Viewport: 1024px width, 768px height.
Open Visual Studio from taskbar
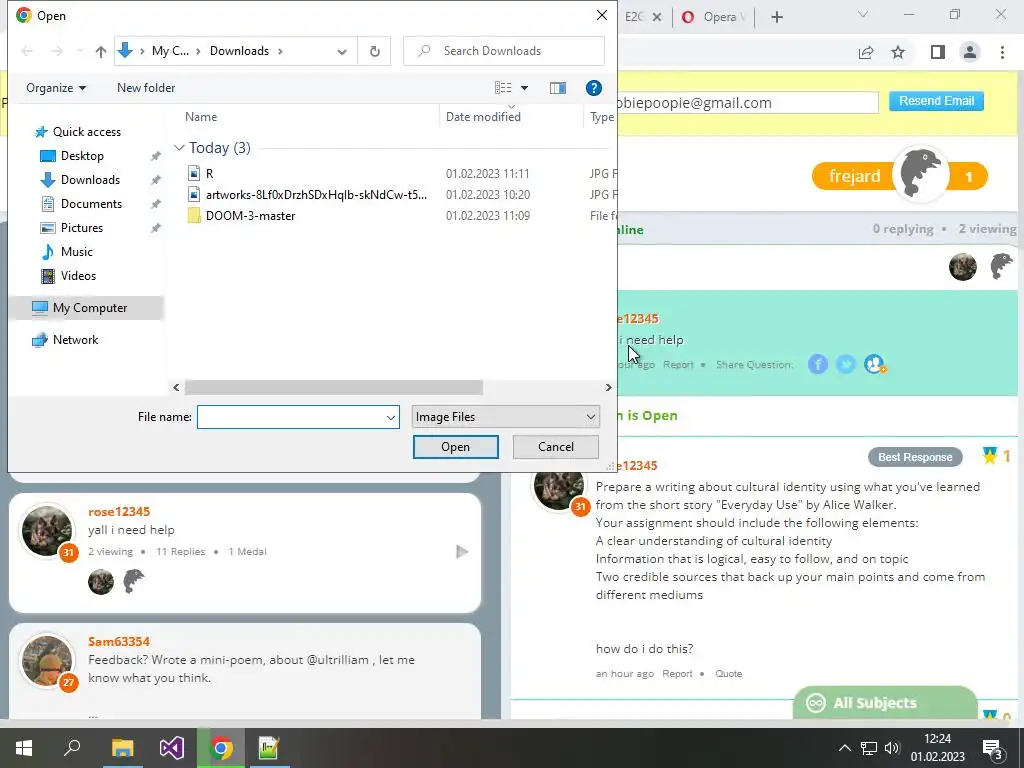tap(172, 748)
